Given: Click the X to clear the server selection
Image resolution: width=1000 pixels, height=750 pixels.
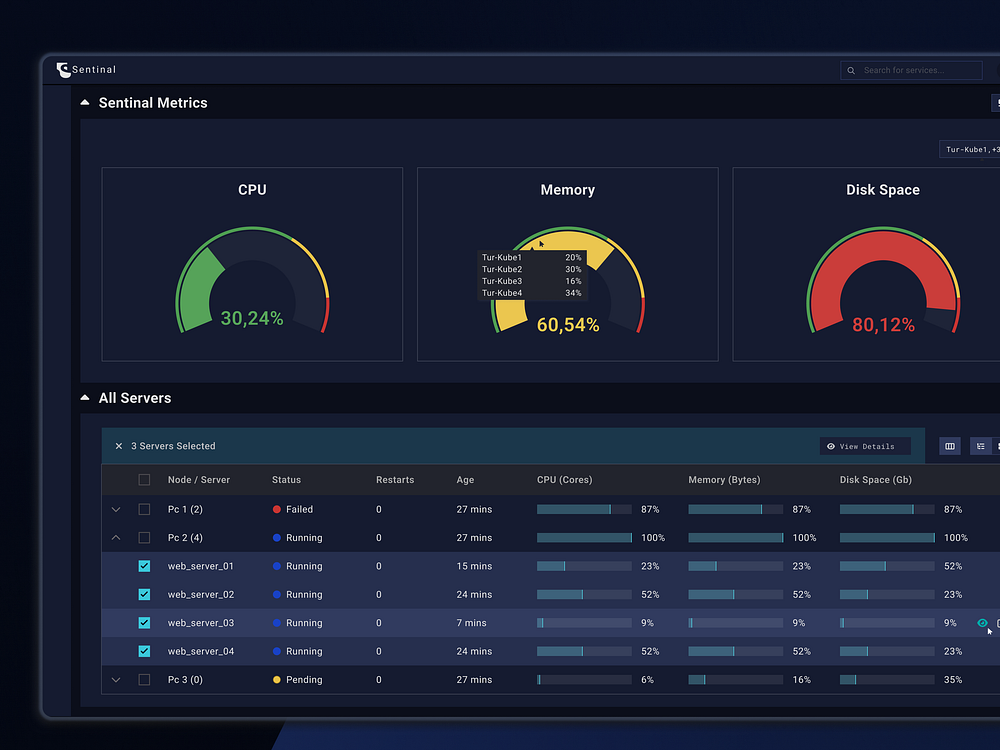Looking at the screenshot, I should point(119,446).
